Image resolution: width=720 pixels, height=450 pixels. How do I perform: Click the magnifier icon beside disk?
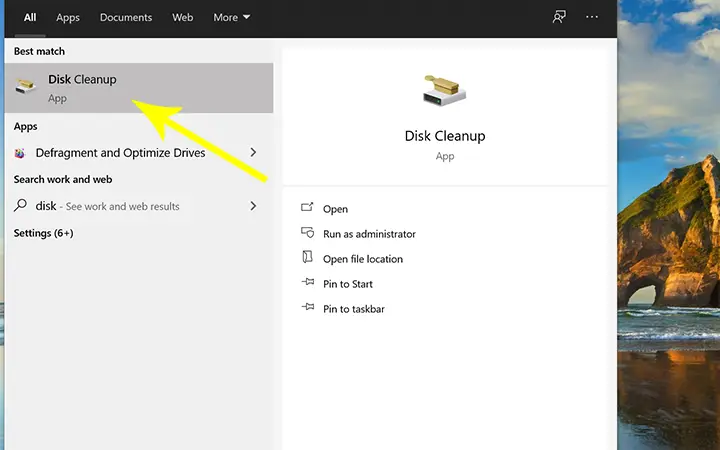click(x=20, y=205)
